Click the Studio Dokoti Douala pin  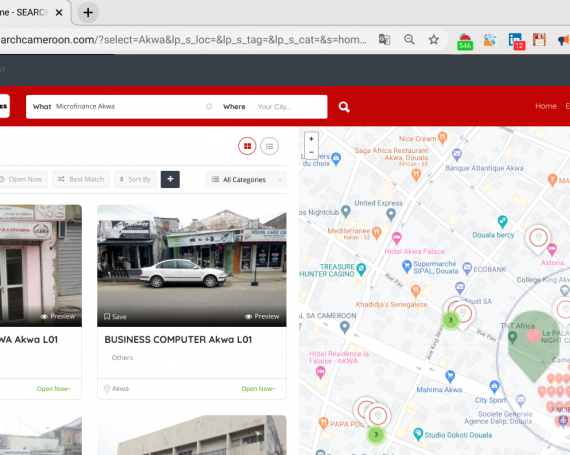coord(418,434)
